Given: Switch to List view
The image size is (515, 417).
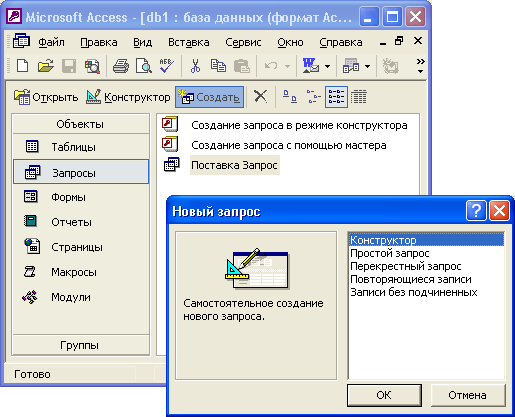Looking at the screenshot, I should pos(336,97).
